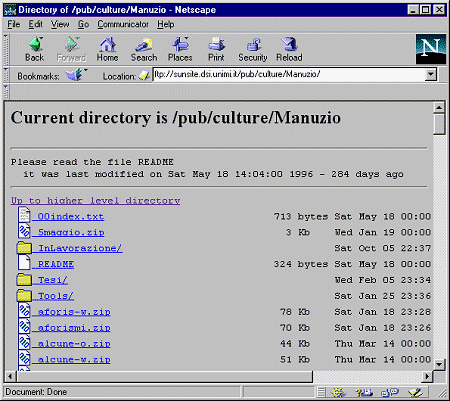Image resolution: width=450 pixels, height=401 pixels.
Task: Click the 324 bytes size text
Action: 301,264
